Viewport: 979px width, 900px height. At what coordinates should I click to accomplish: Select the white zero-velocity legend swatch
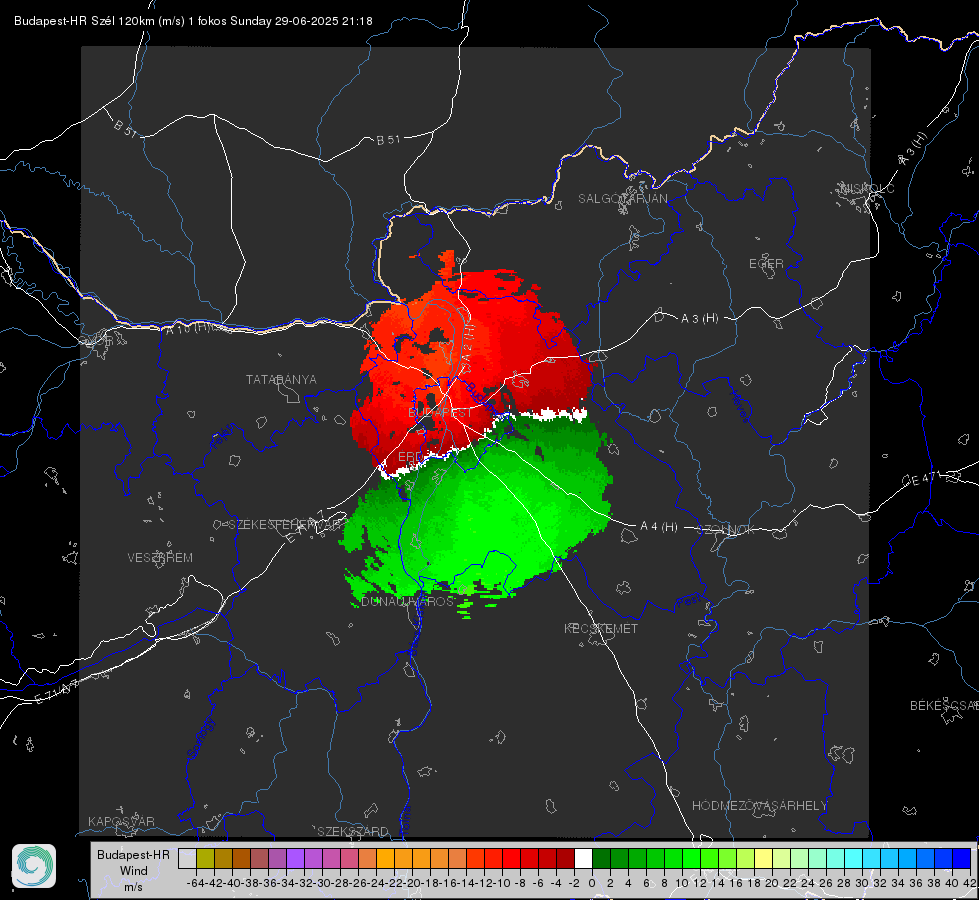point(583,858)
